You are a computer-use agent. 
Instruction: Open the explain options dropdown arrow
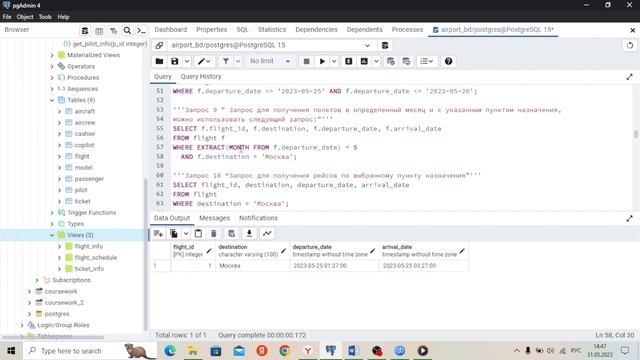coord(376,61)
